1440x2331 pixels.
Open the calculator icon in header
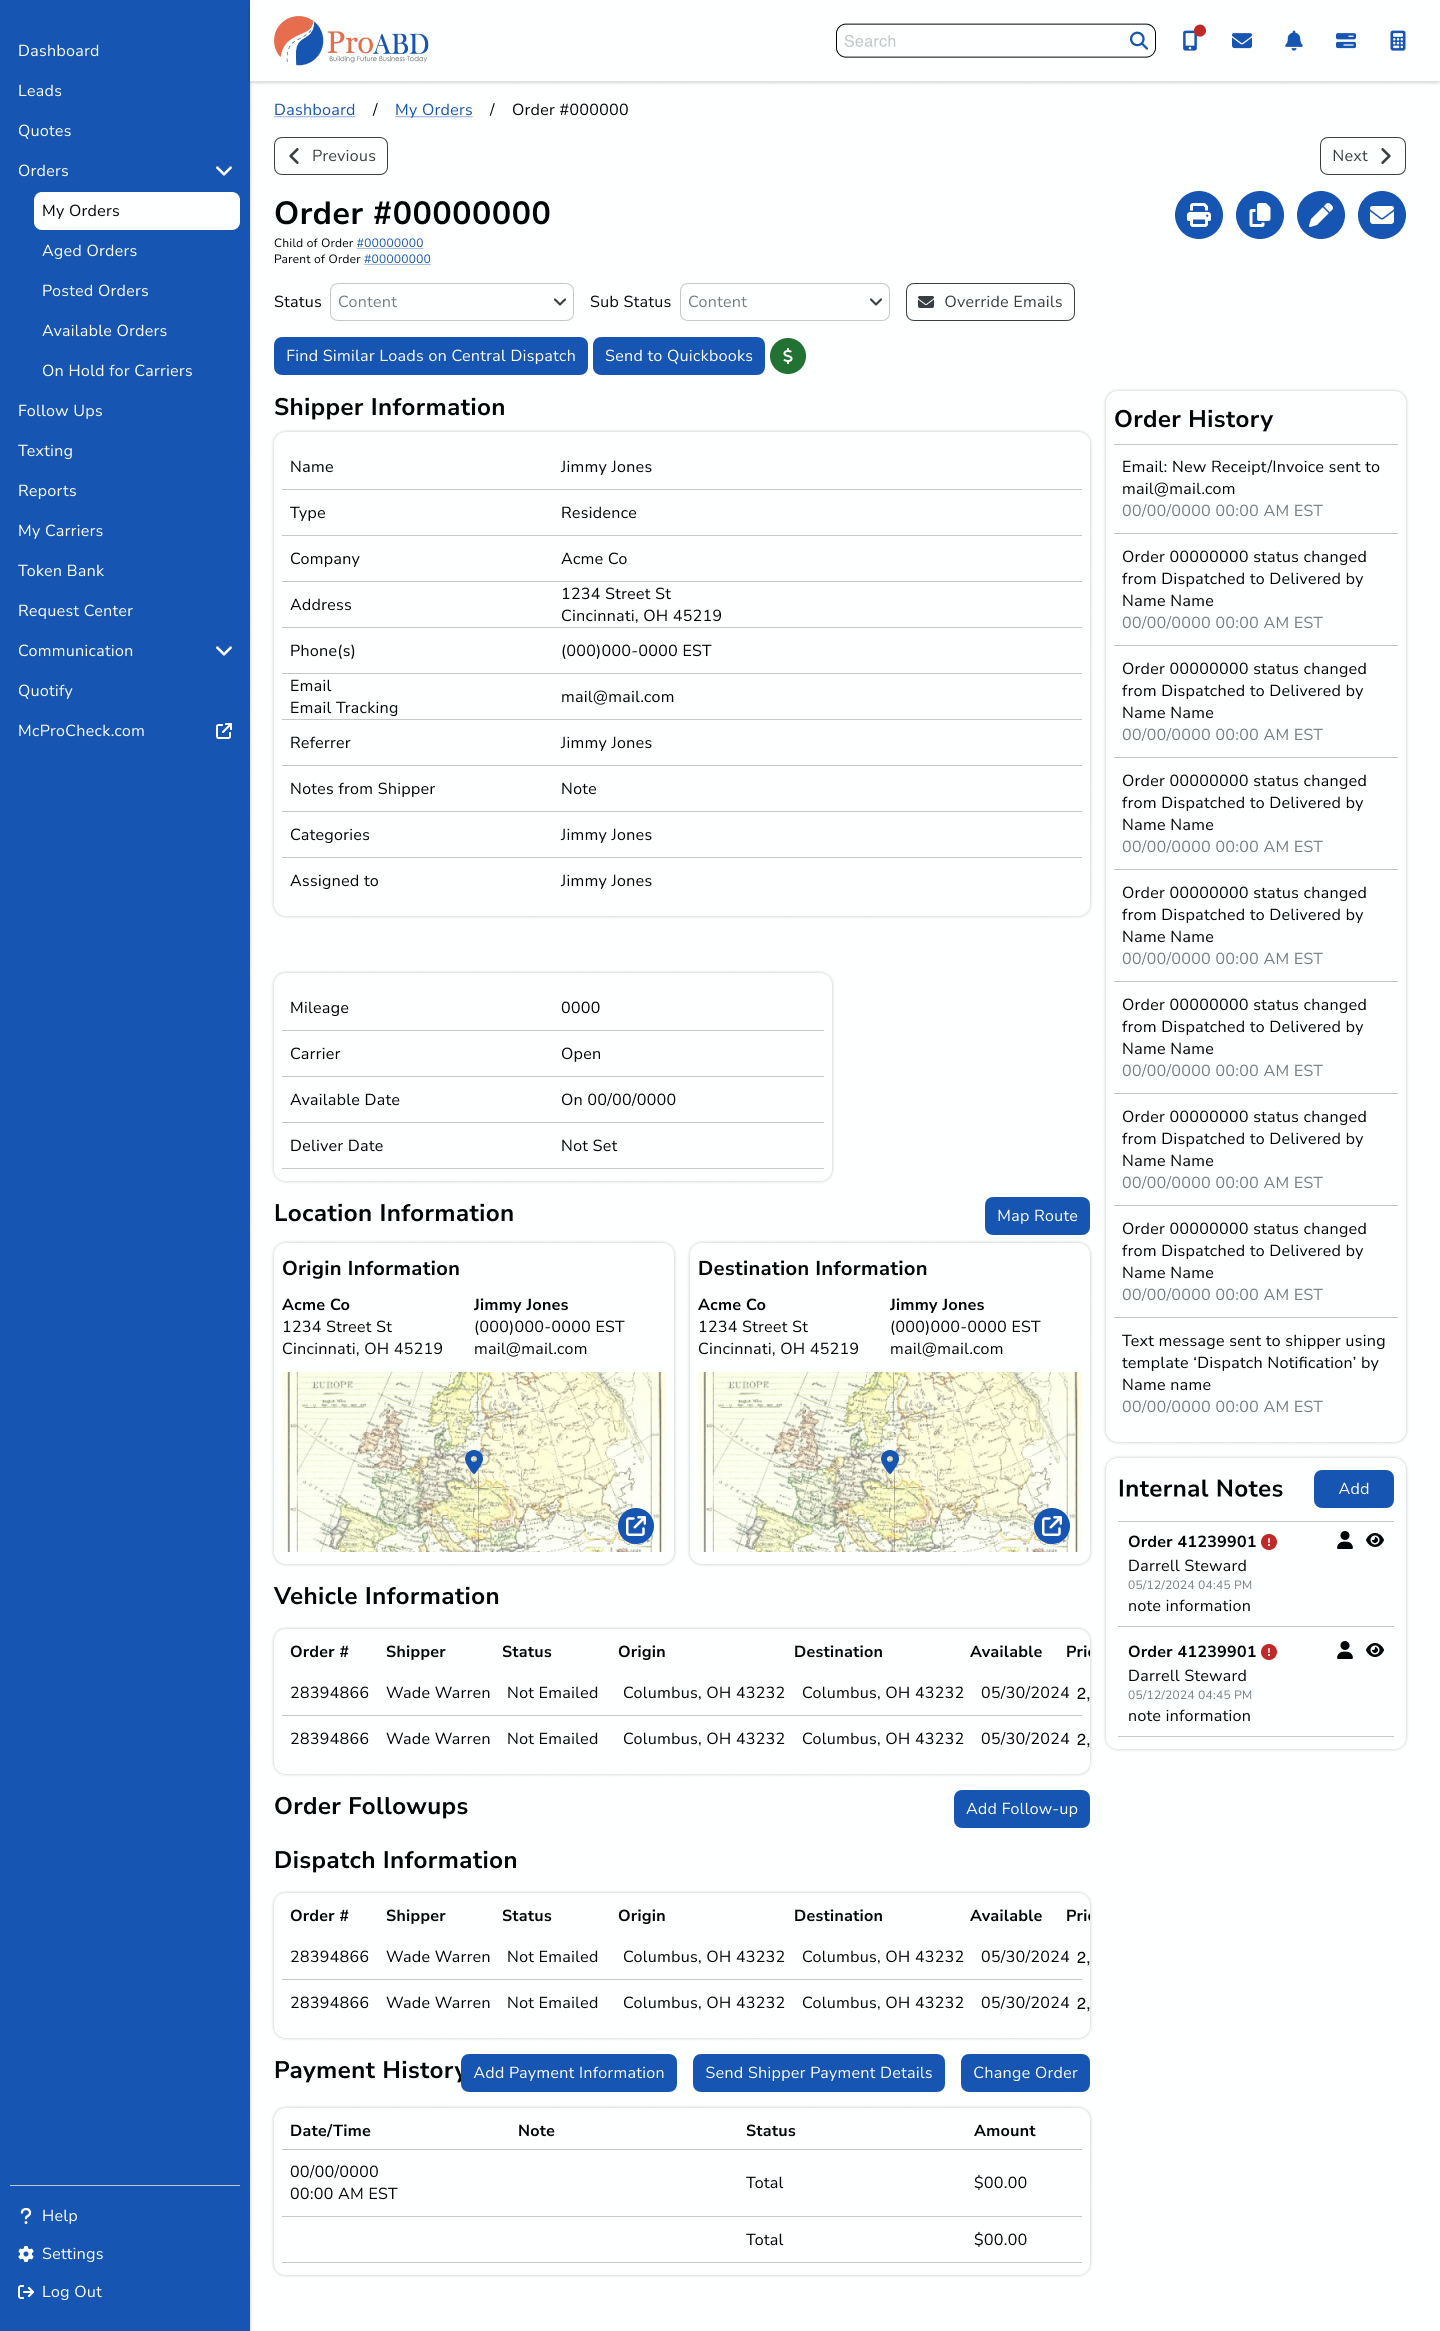(1398, 41)
